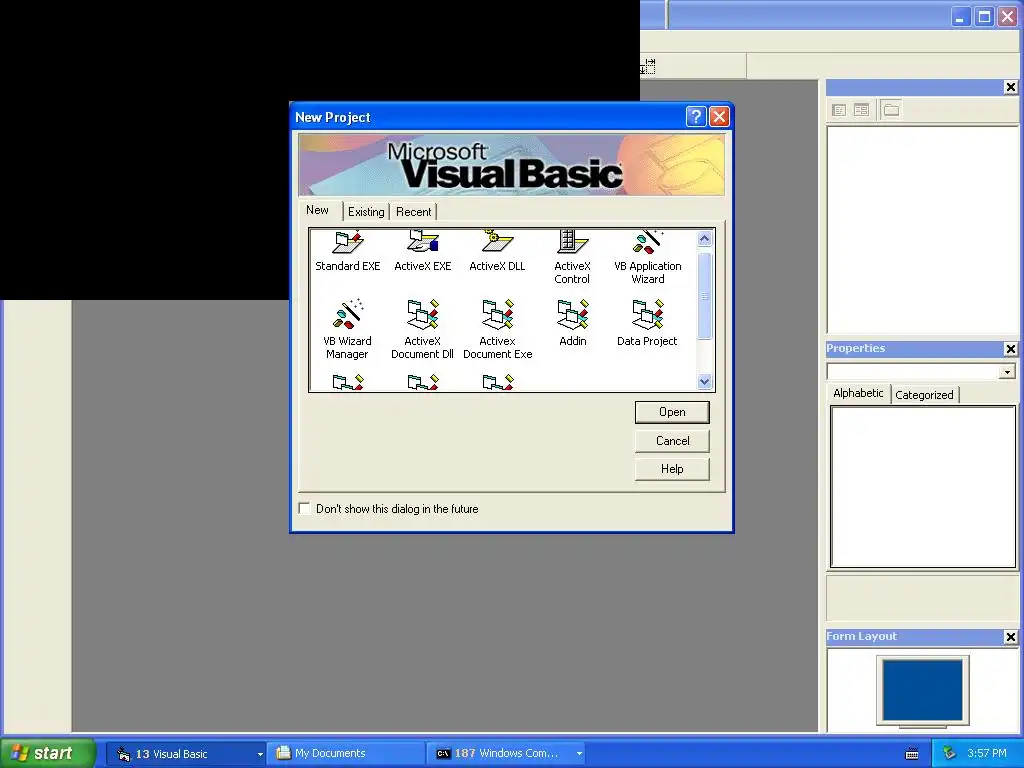This screenshot has height=768, width=1024.
Task: Click the dialog's question mark help icon
Action: [696, 117]
